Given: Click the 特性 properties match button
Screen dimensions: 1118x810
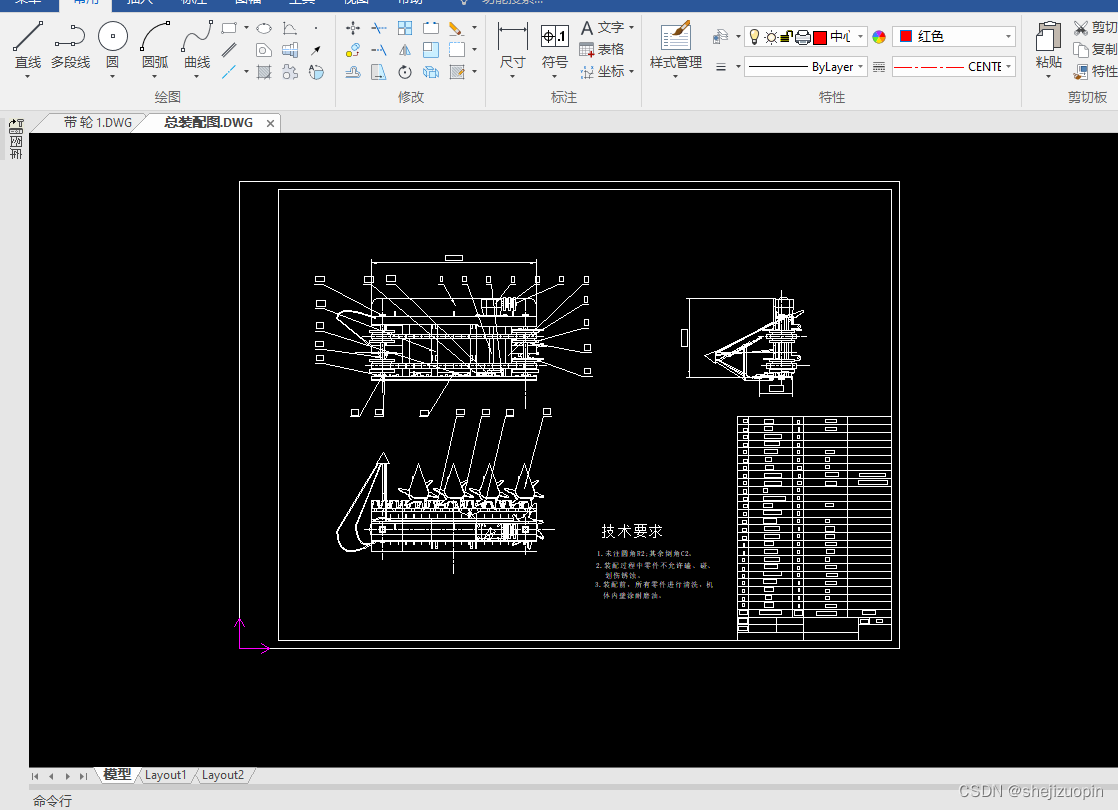Looking at the screenshot, I should (1095, 71).
